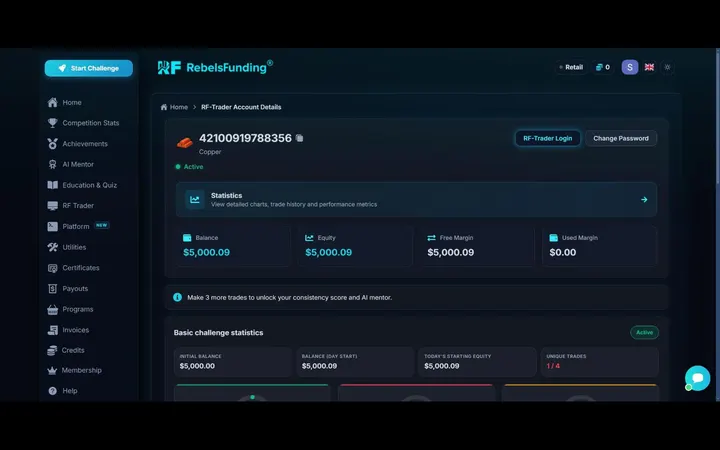Click the info icon beside trades notice
The height and width of the screenshot is (450, 720).
point(177,297)
